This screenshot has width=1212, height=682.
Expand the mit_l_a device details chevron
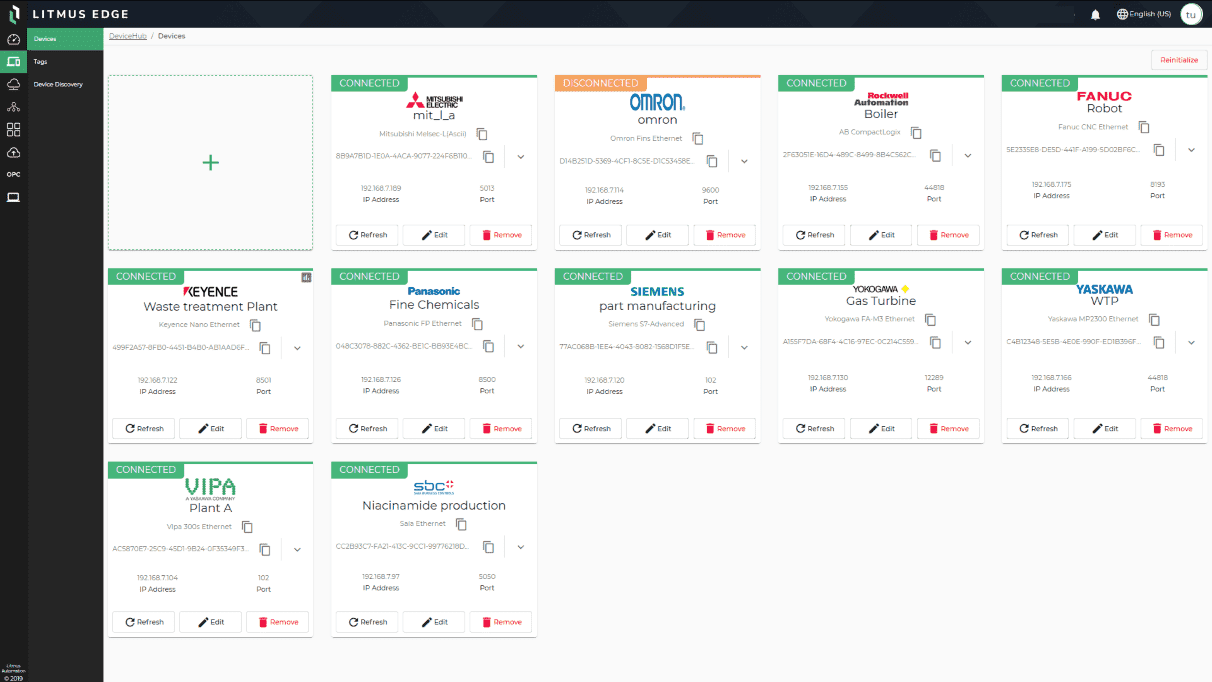click(521, 157)
